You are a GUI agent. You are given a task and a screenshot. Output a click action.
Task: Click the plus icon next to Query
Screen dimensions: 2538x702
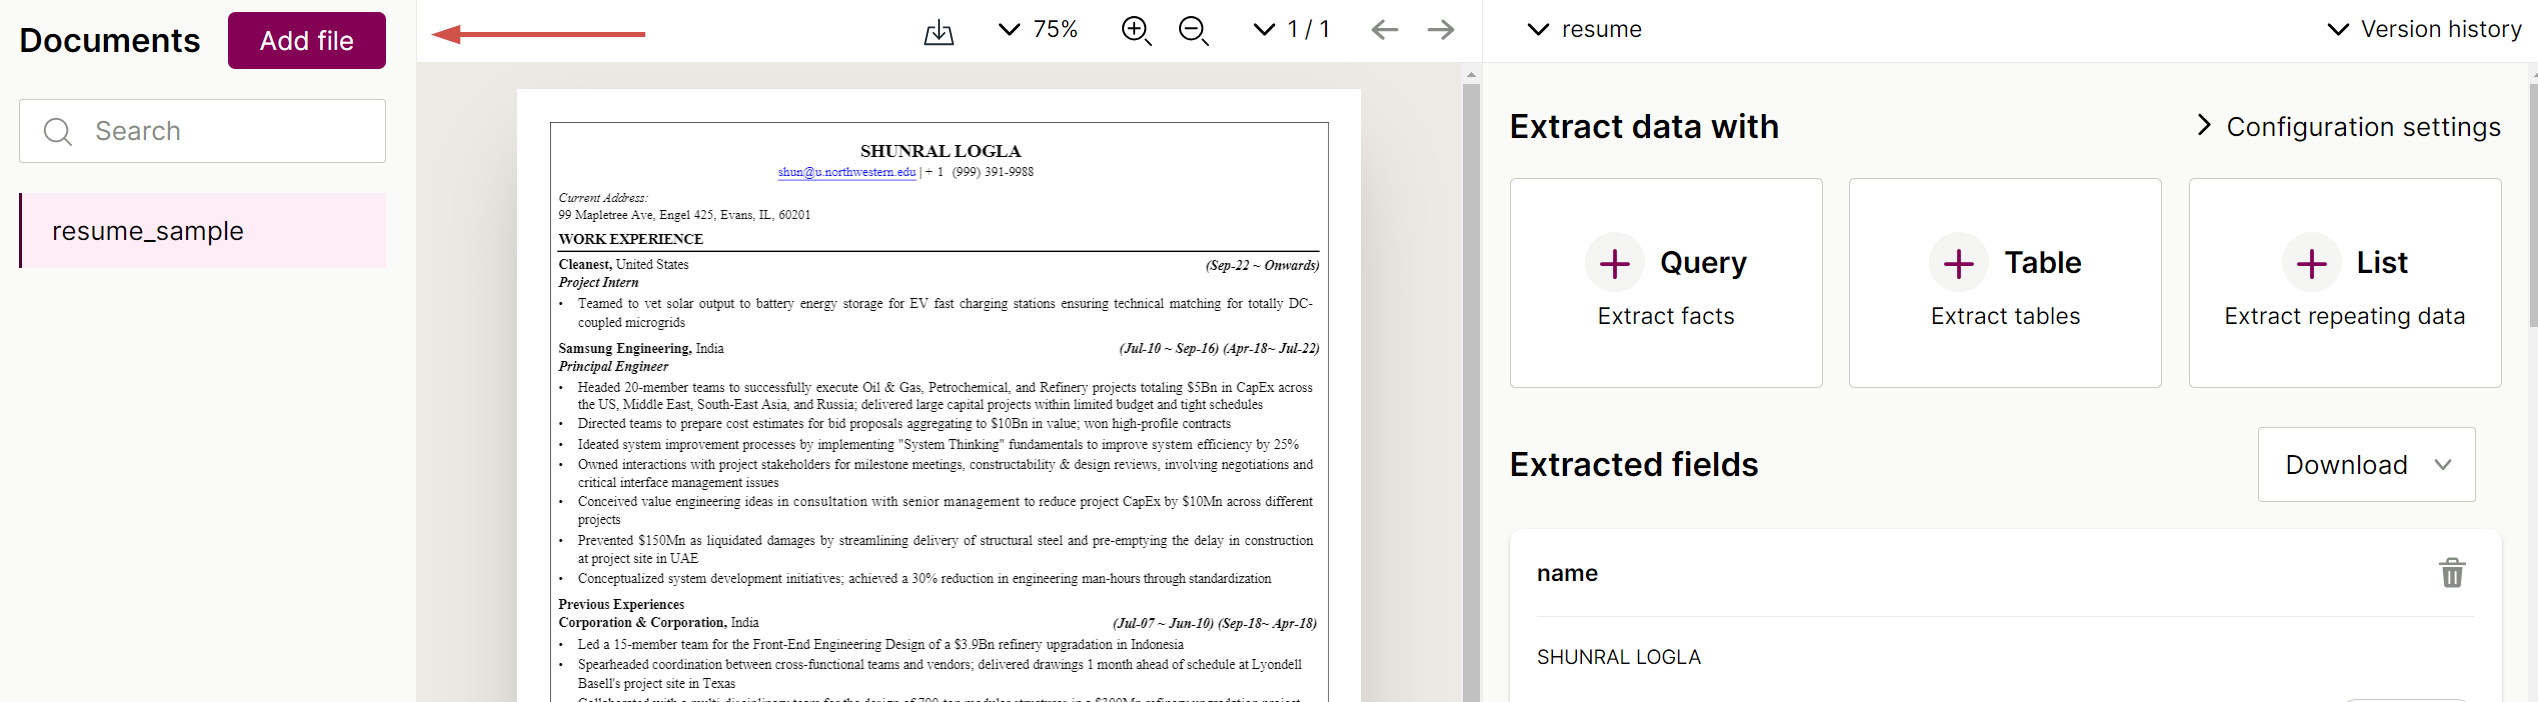[1615, 263]
